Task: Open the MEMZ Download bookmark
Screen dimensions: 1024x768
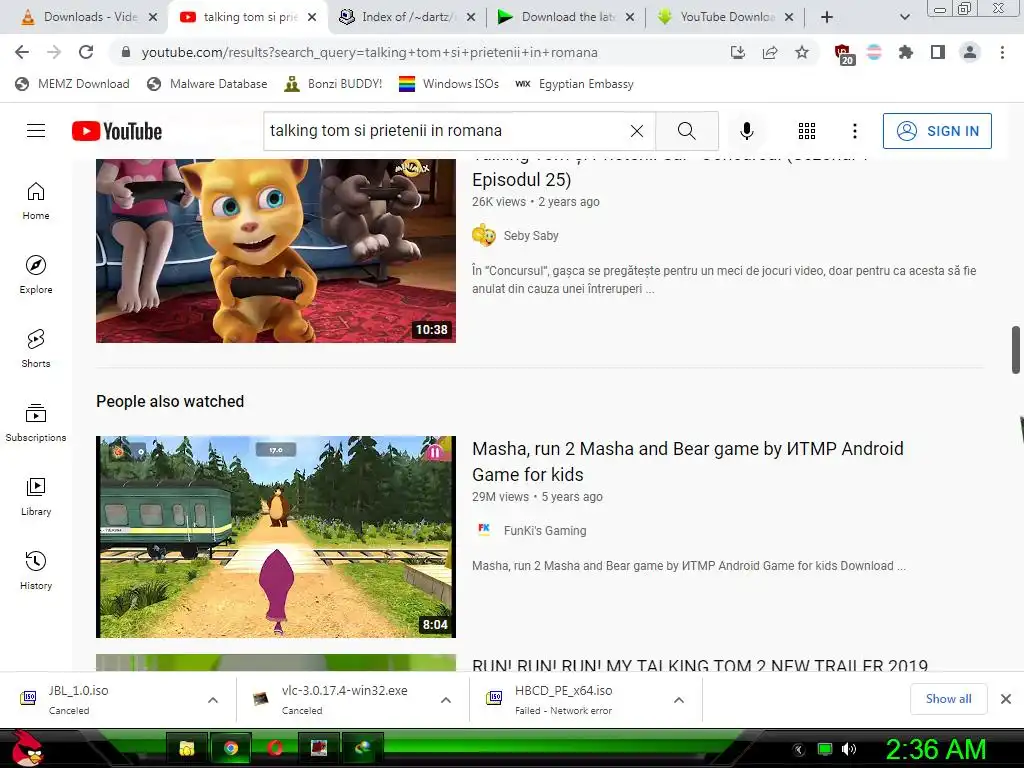Action: click(72, 84)
